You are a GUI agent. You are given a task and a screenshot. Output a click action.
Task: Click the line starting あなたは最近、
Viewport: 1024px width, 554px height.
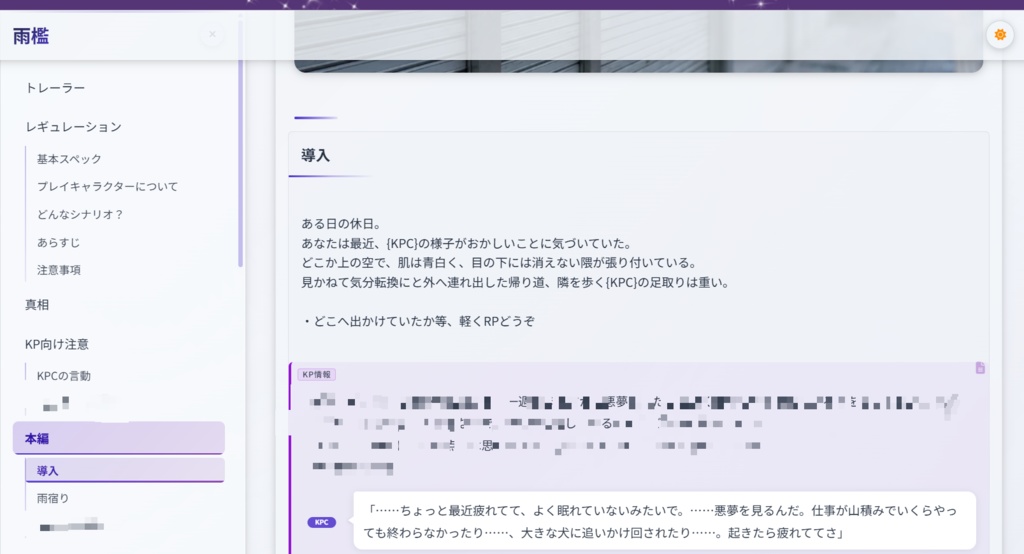pos(467,243)
